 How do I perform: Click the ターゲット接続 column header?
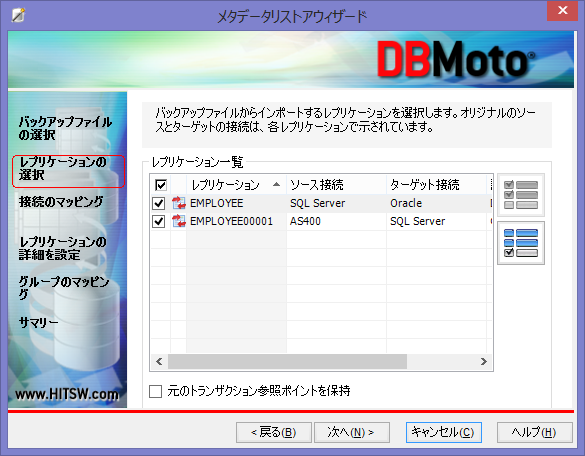click(437, 185)
